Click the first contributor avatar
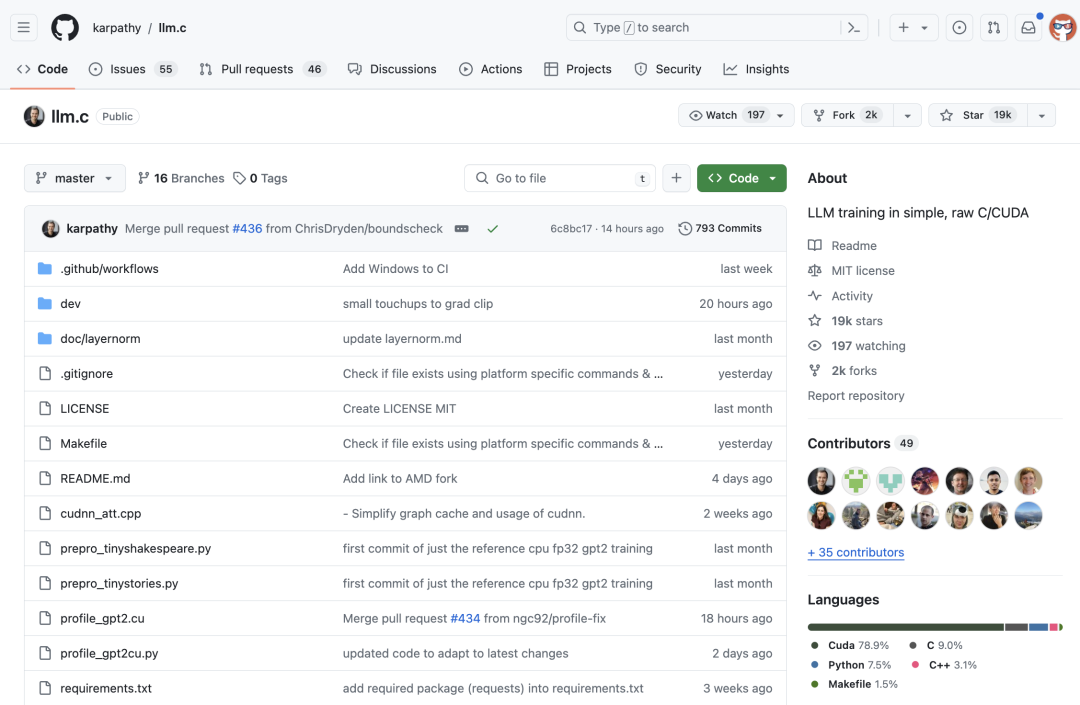Viewport: 1080px width, 705px height. [x=822, y=481]
